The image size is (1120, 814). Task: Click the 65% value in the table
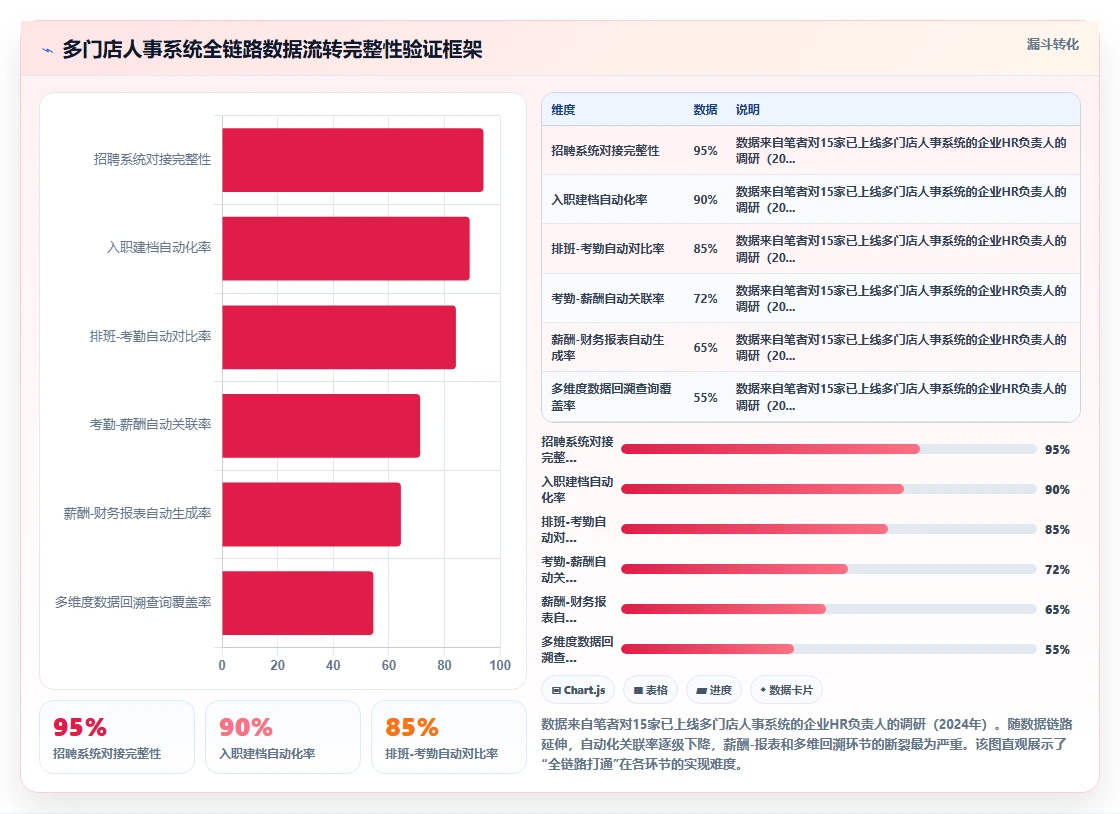pos(705,348)
